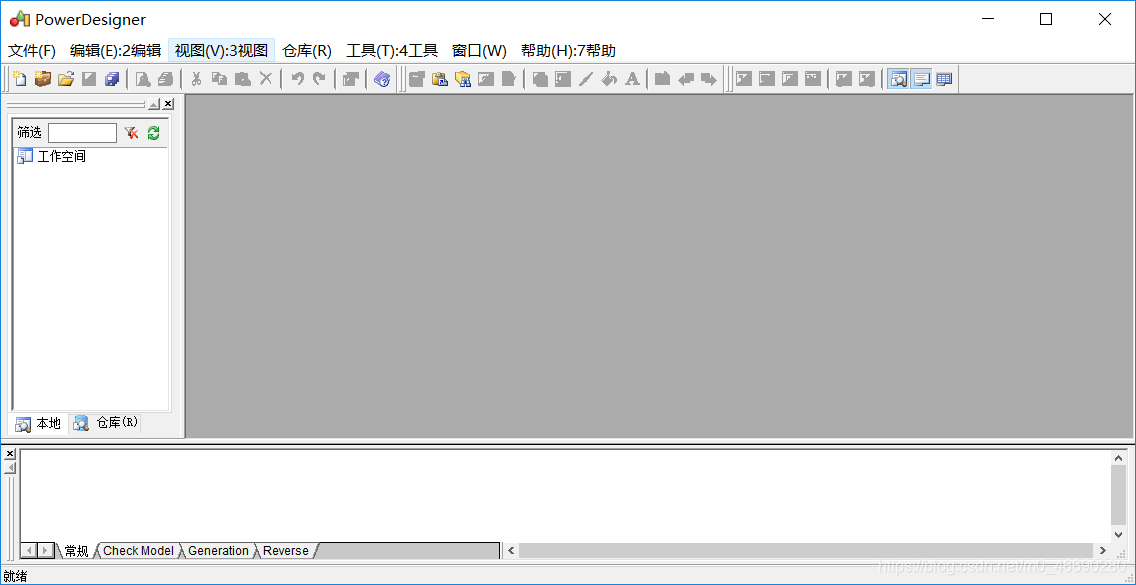
Task: Open the 仓库(R) menu in menu bar
Action: (x=307, y=51)
